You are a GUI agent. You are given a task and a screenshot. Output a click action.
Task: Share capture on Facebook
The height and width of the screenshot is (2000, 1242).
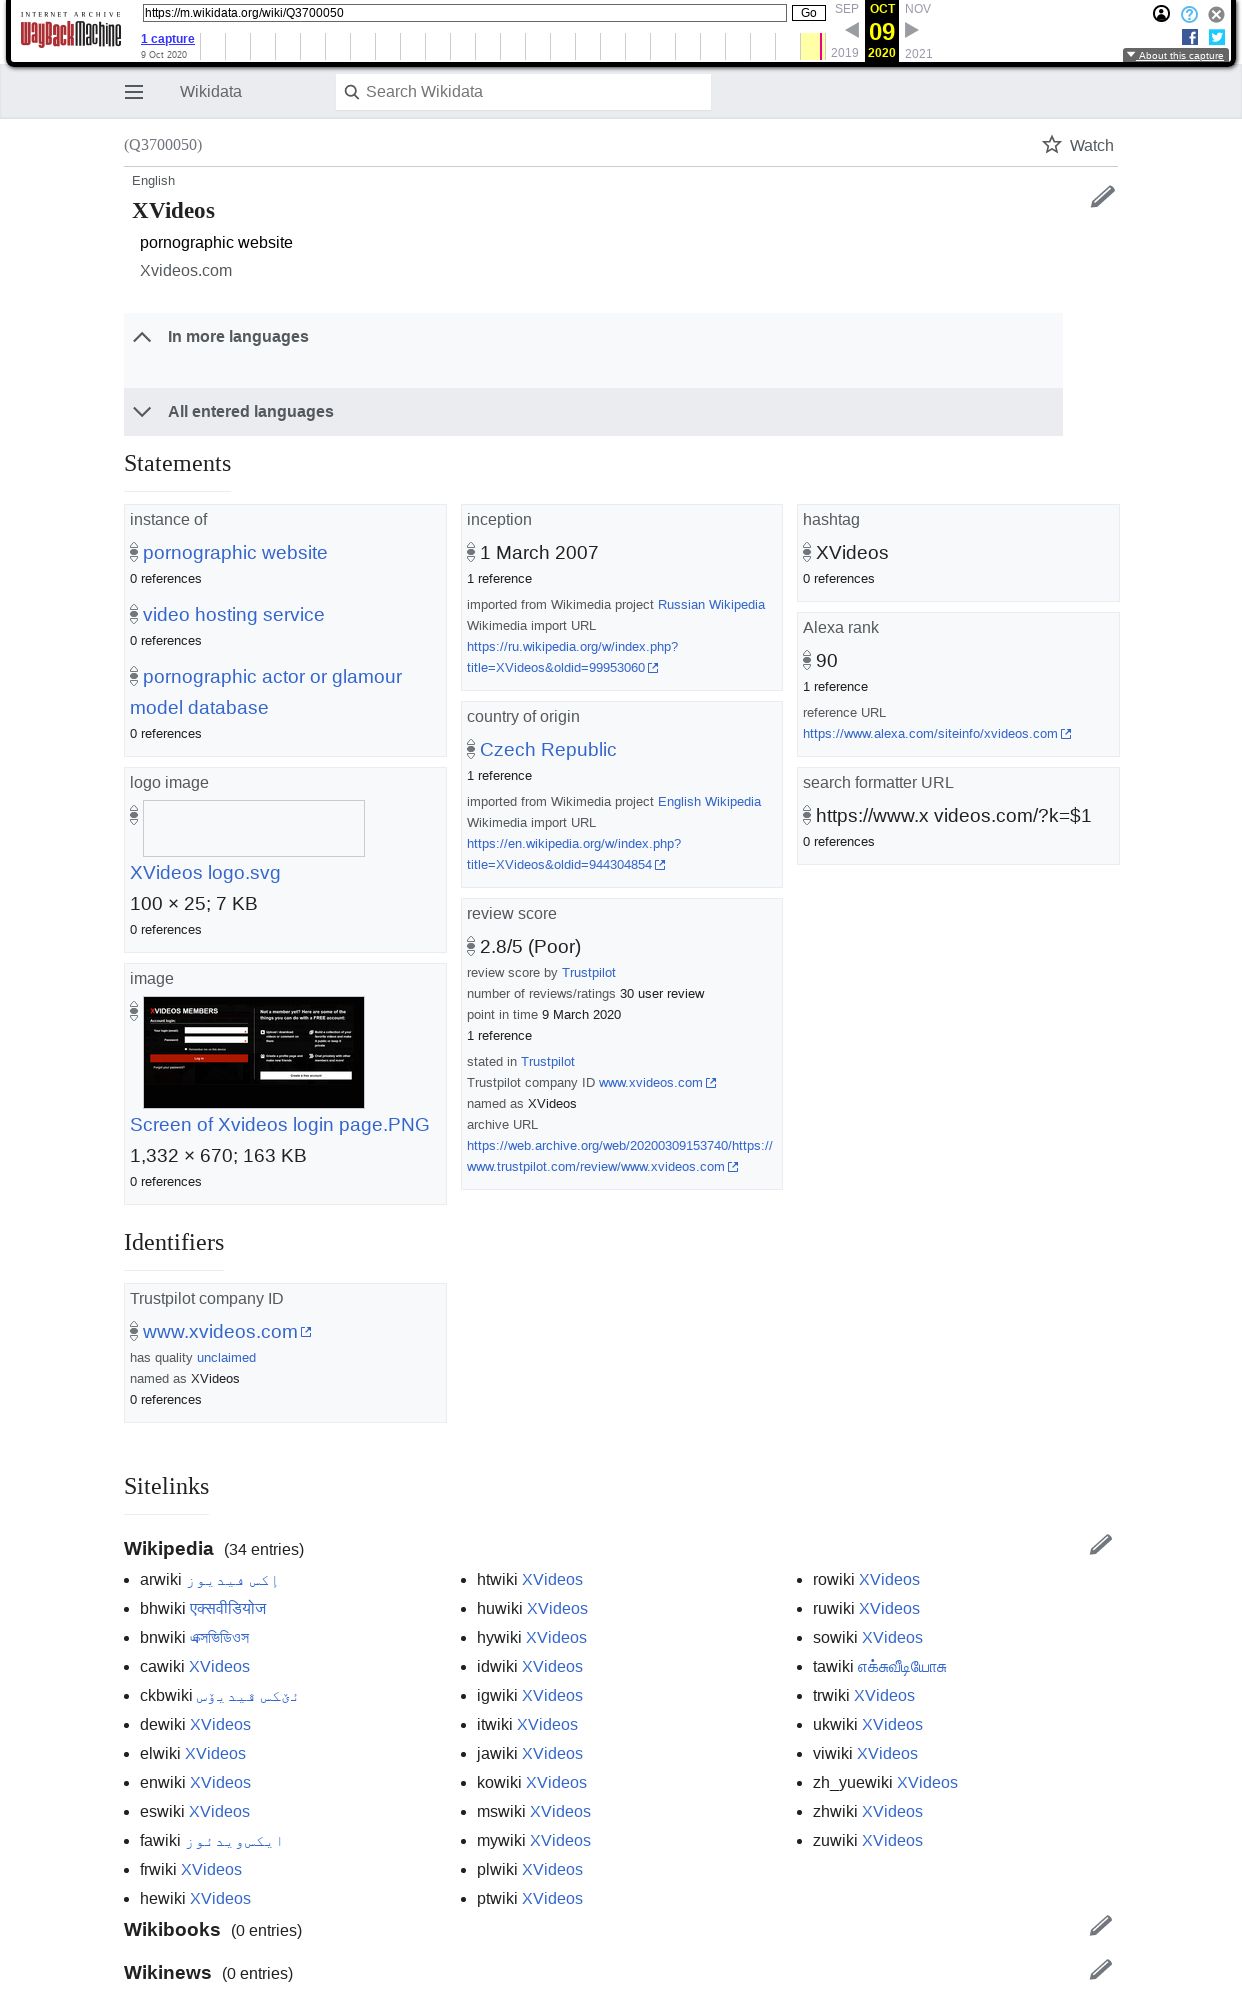(x=1190, y=37)
